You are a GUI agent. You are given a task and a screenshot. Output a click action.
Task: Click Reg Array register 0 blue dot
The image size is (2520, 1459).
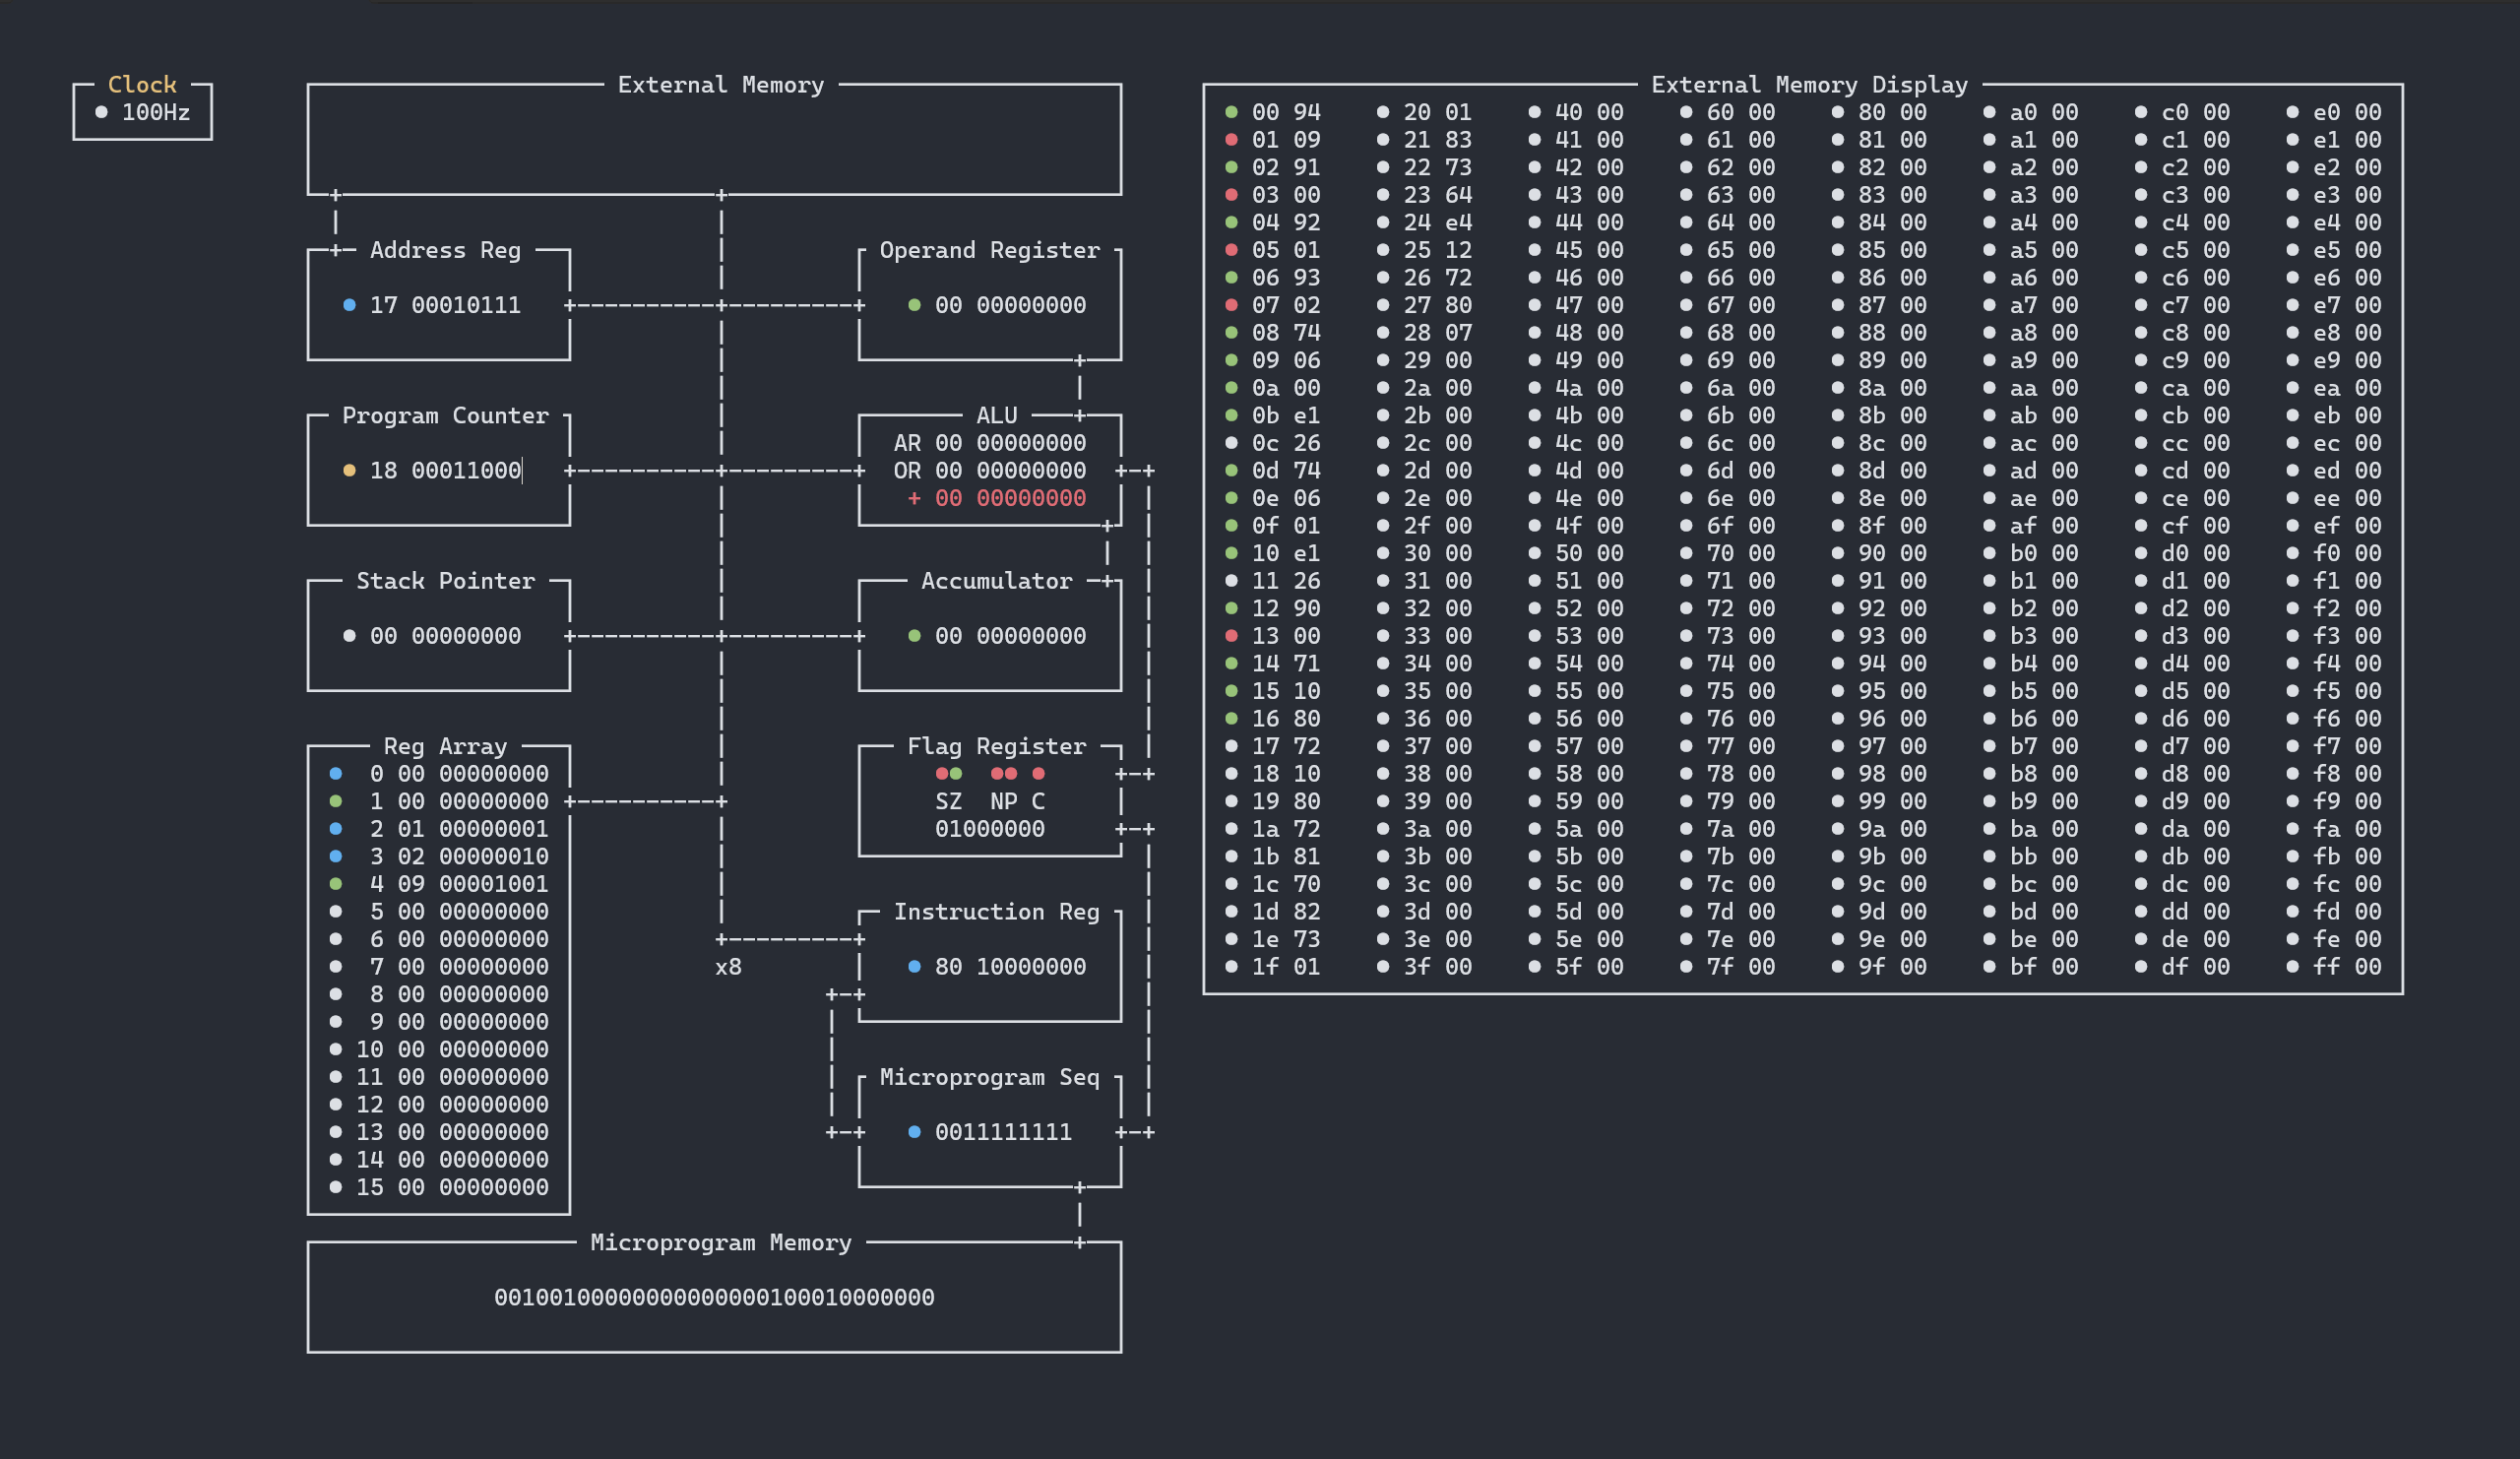(x=336, y=774)
